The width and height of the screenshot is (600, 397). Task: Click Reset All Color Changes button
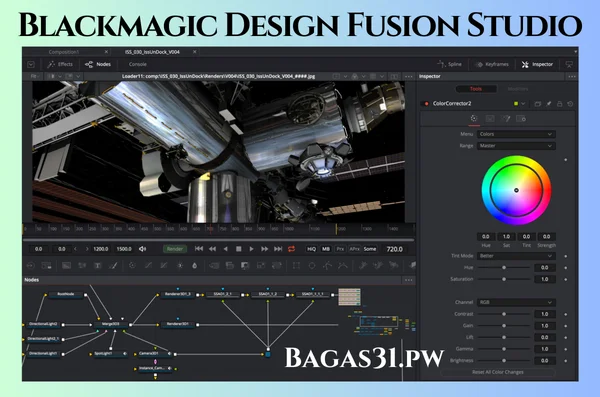coord(497,372)
